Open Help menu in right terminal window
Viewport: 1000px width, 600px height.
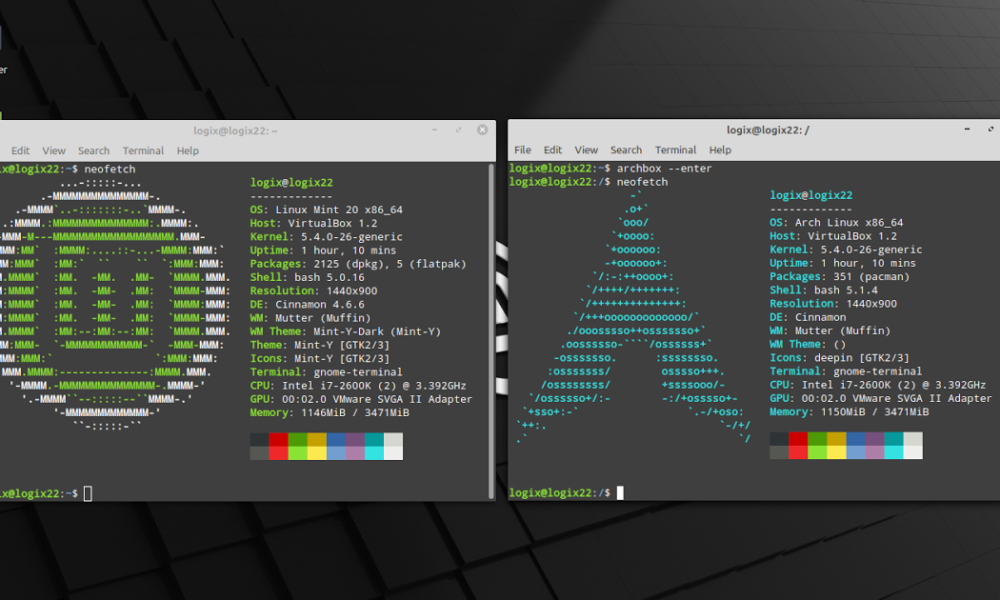[x=720, y=150]
